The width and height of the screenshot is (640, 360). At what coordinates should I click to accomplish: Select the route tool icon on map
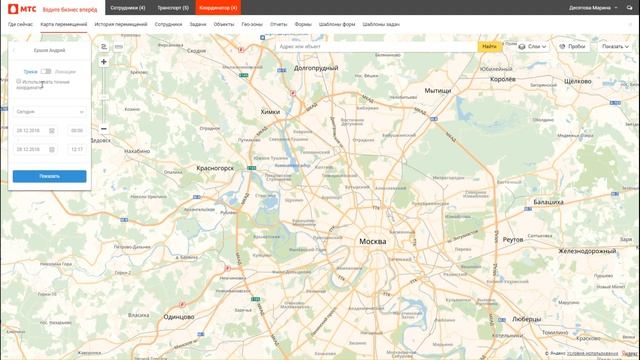104,47
